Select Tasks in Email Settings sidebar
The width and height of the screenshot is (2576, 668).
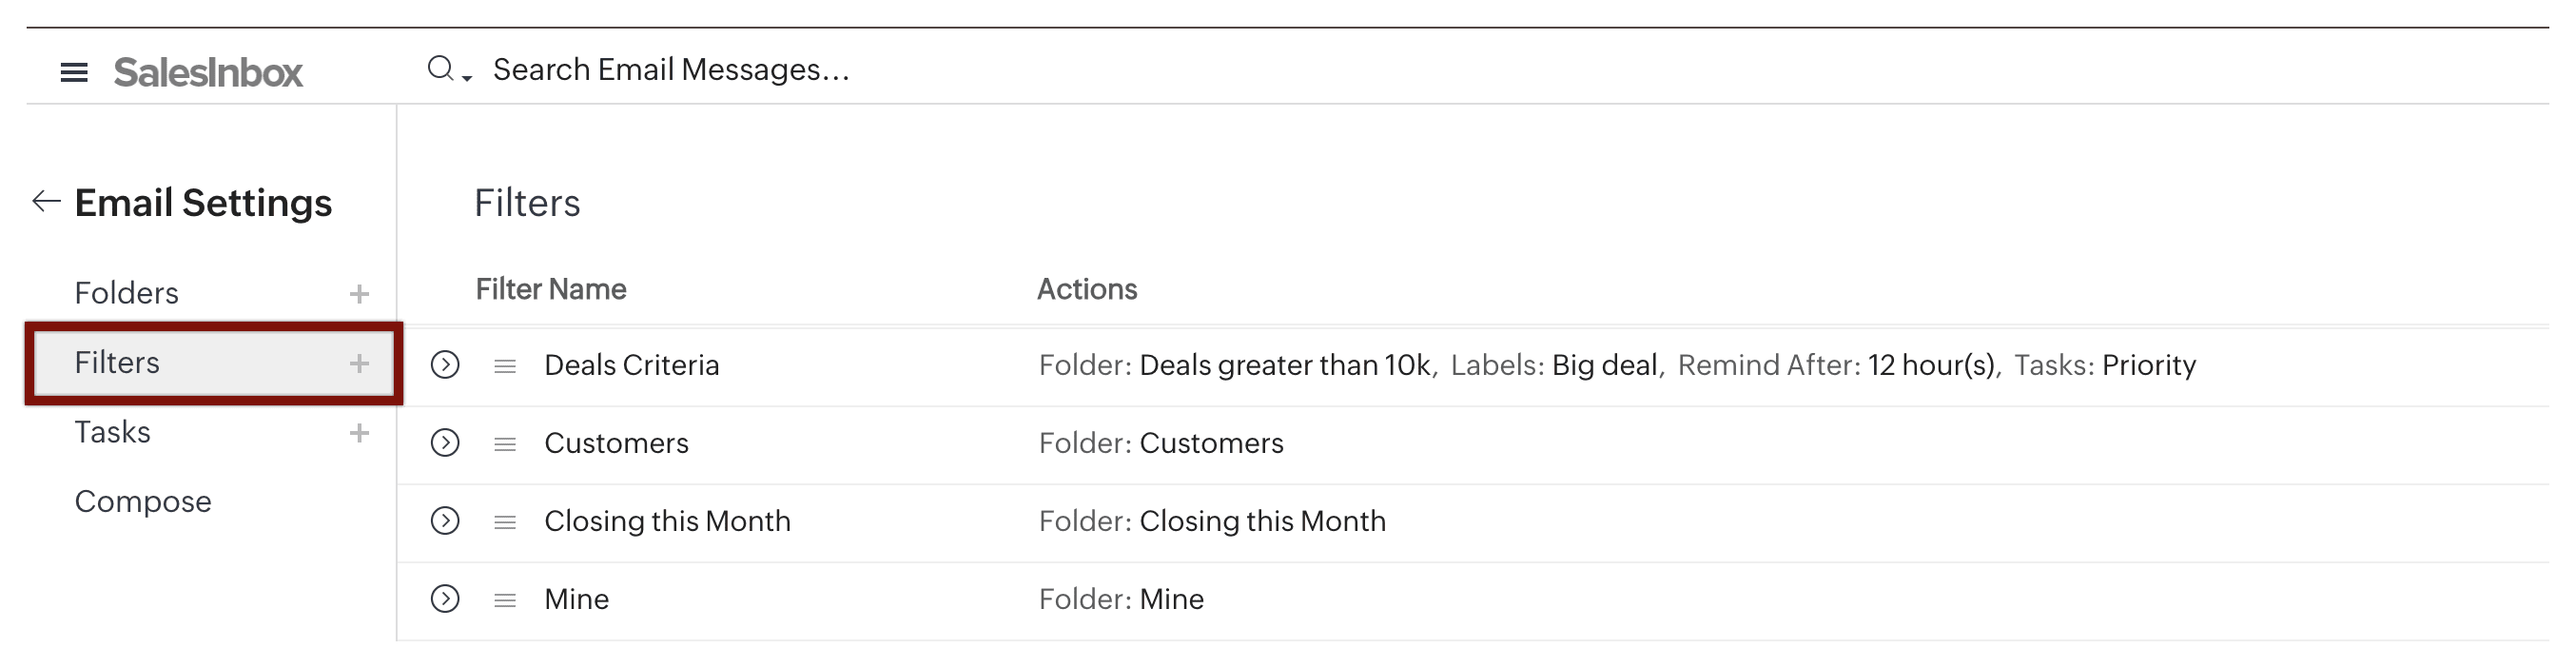point(113,432)
